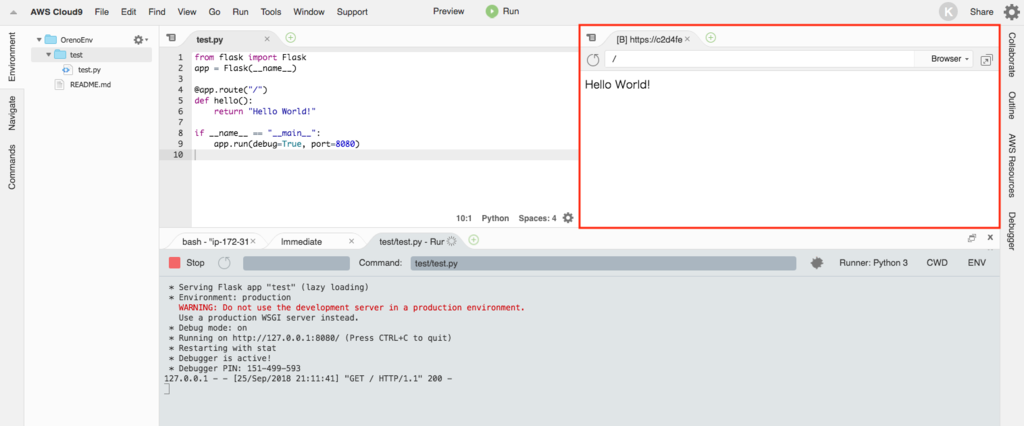This screenshot has height=426, width=1024.
Task: Open the Collaborate side panel
Action: coord(1012,55)
